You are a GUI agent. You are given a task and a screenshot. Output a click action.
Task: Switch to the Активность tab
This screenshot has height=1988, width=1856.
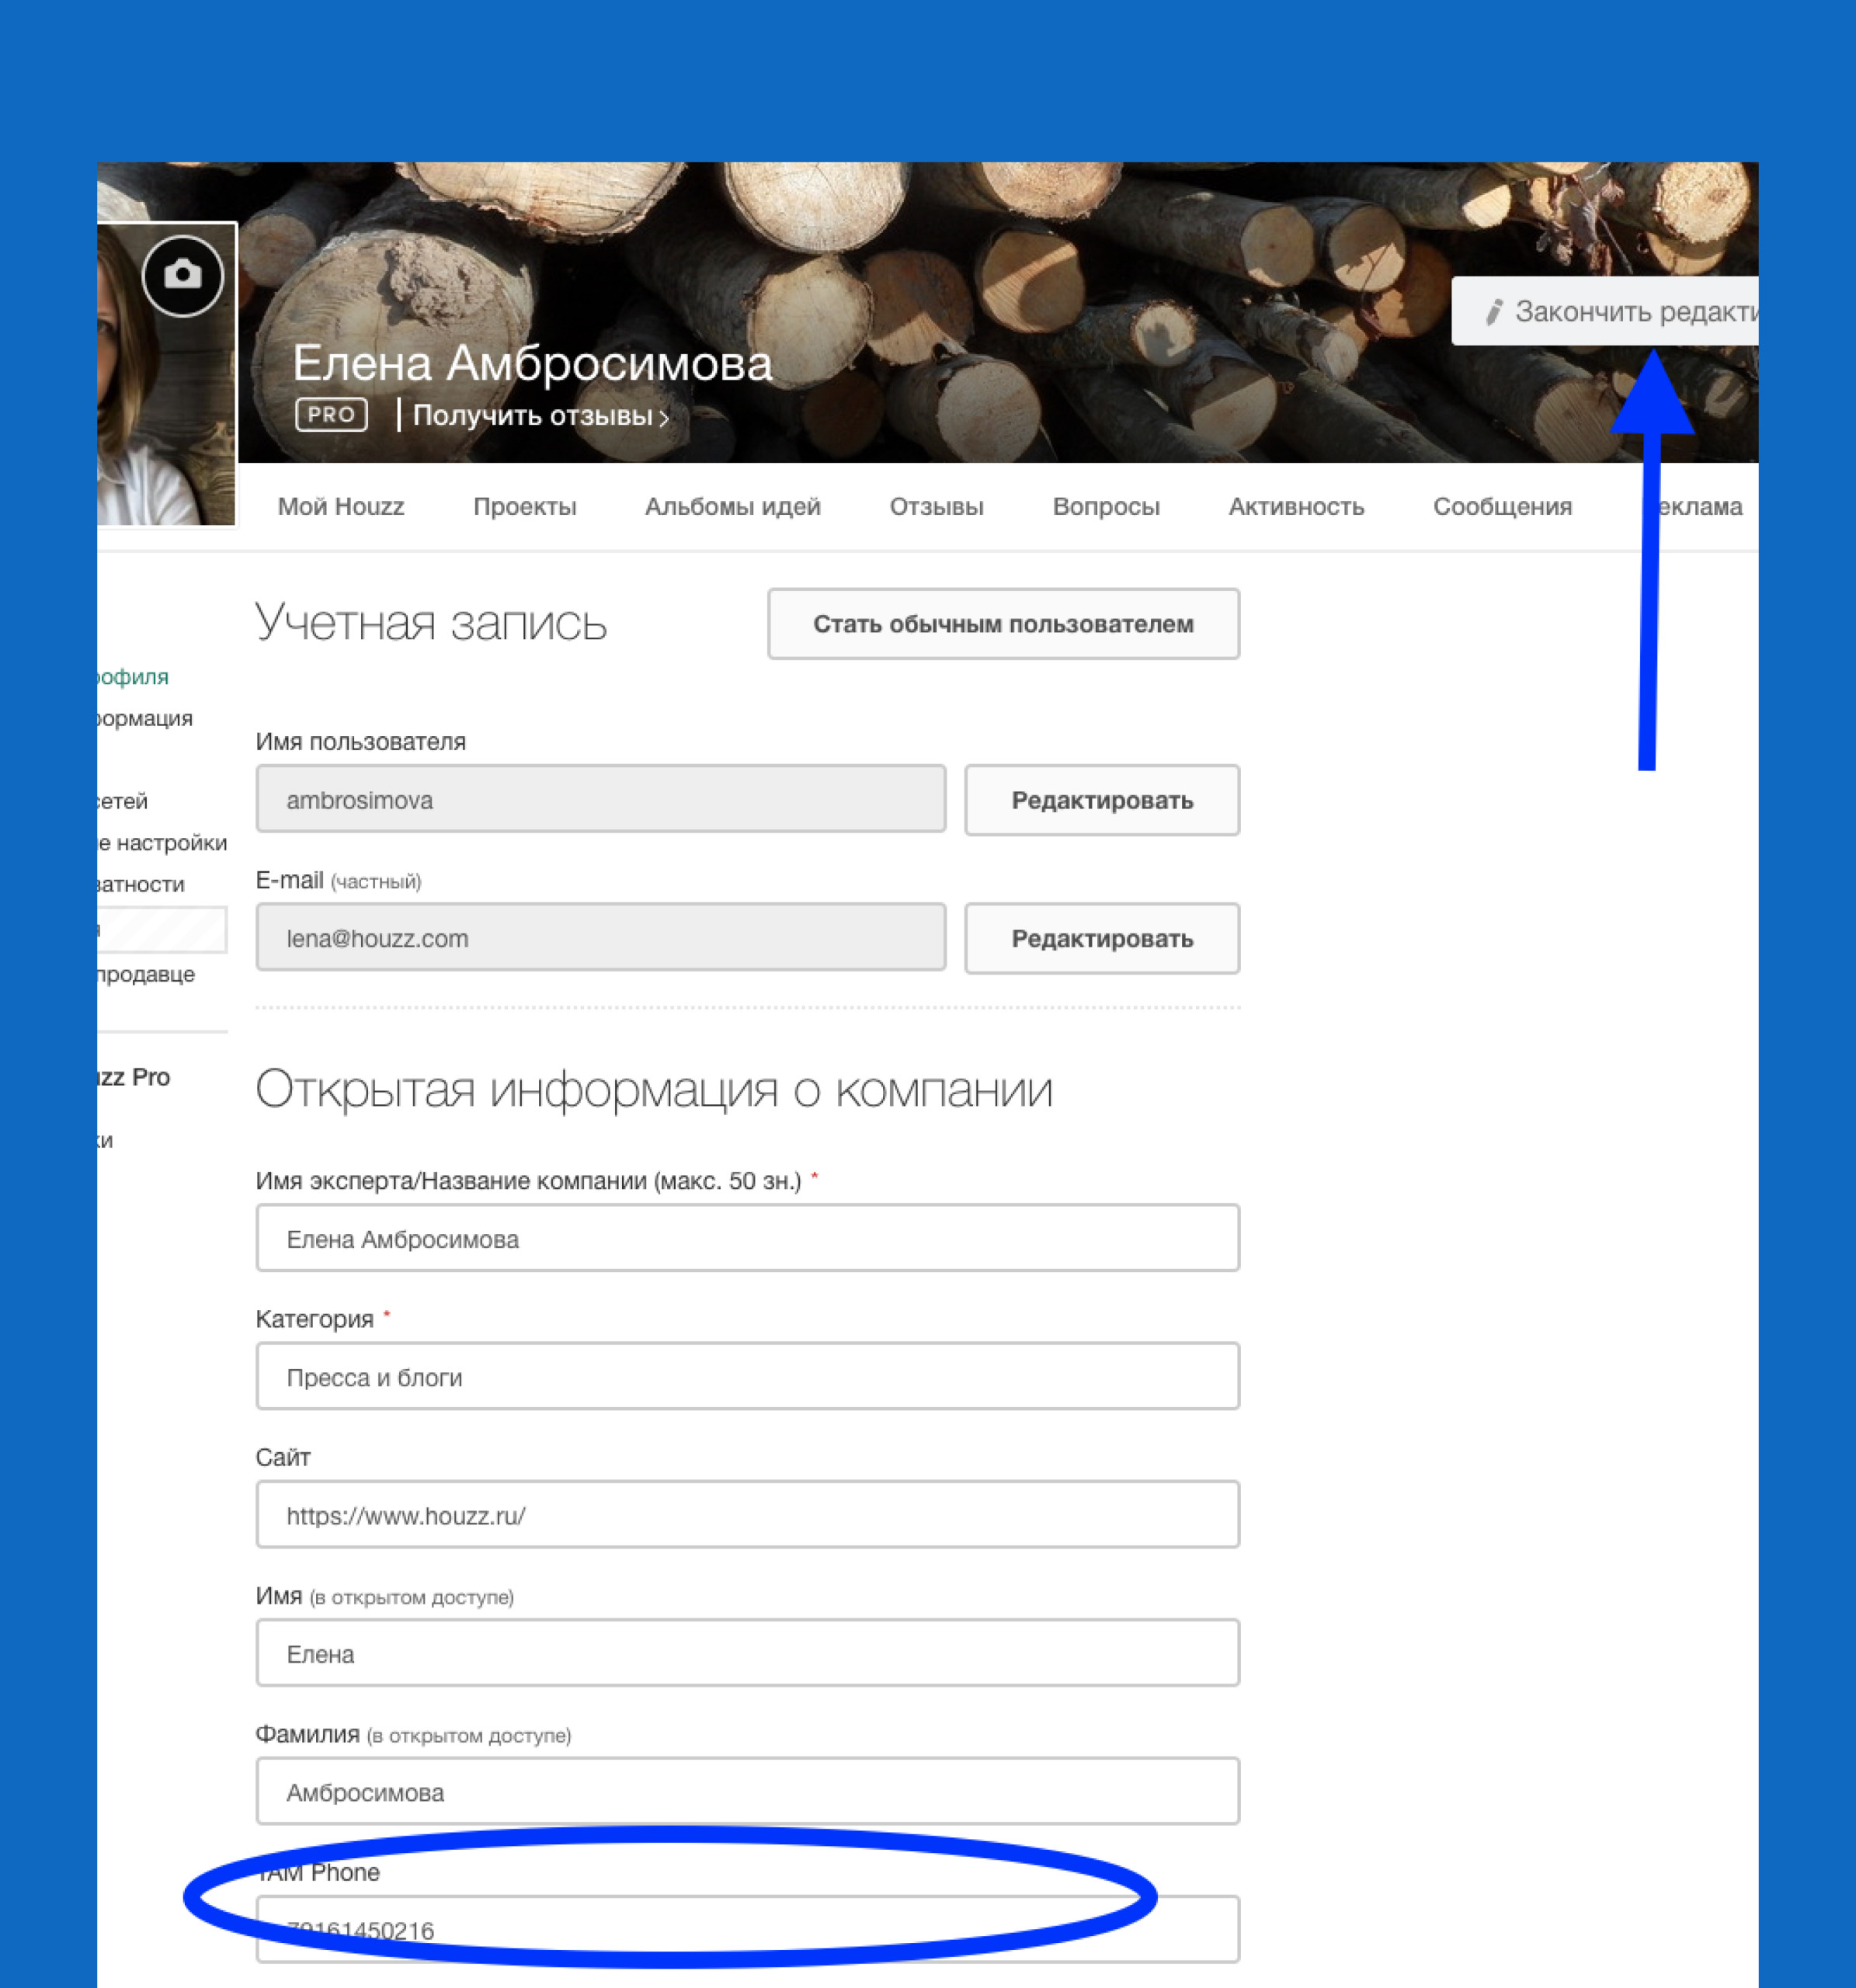tap(1295, 507)
